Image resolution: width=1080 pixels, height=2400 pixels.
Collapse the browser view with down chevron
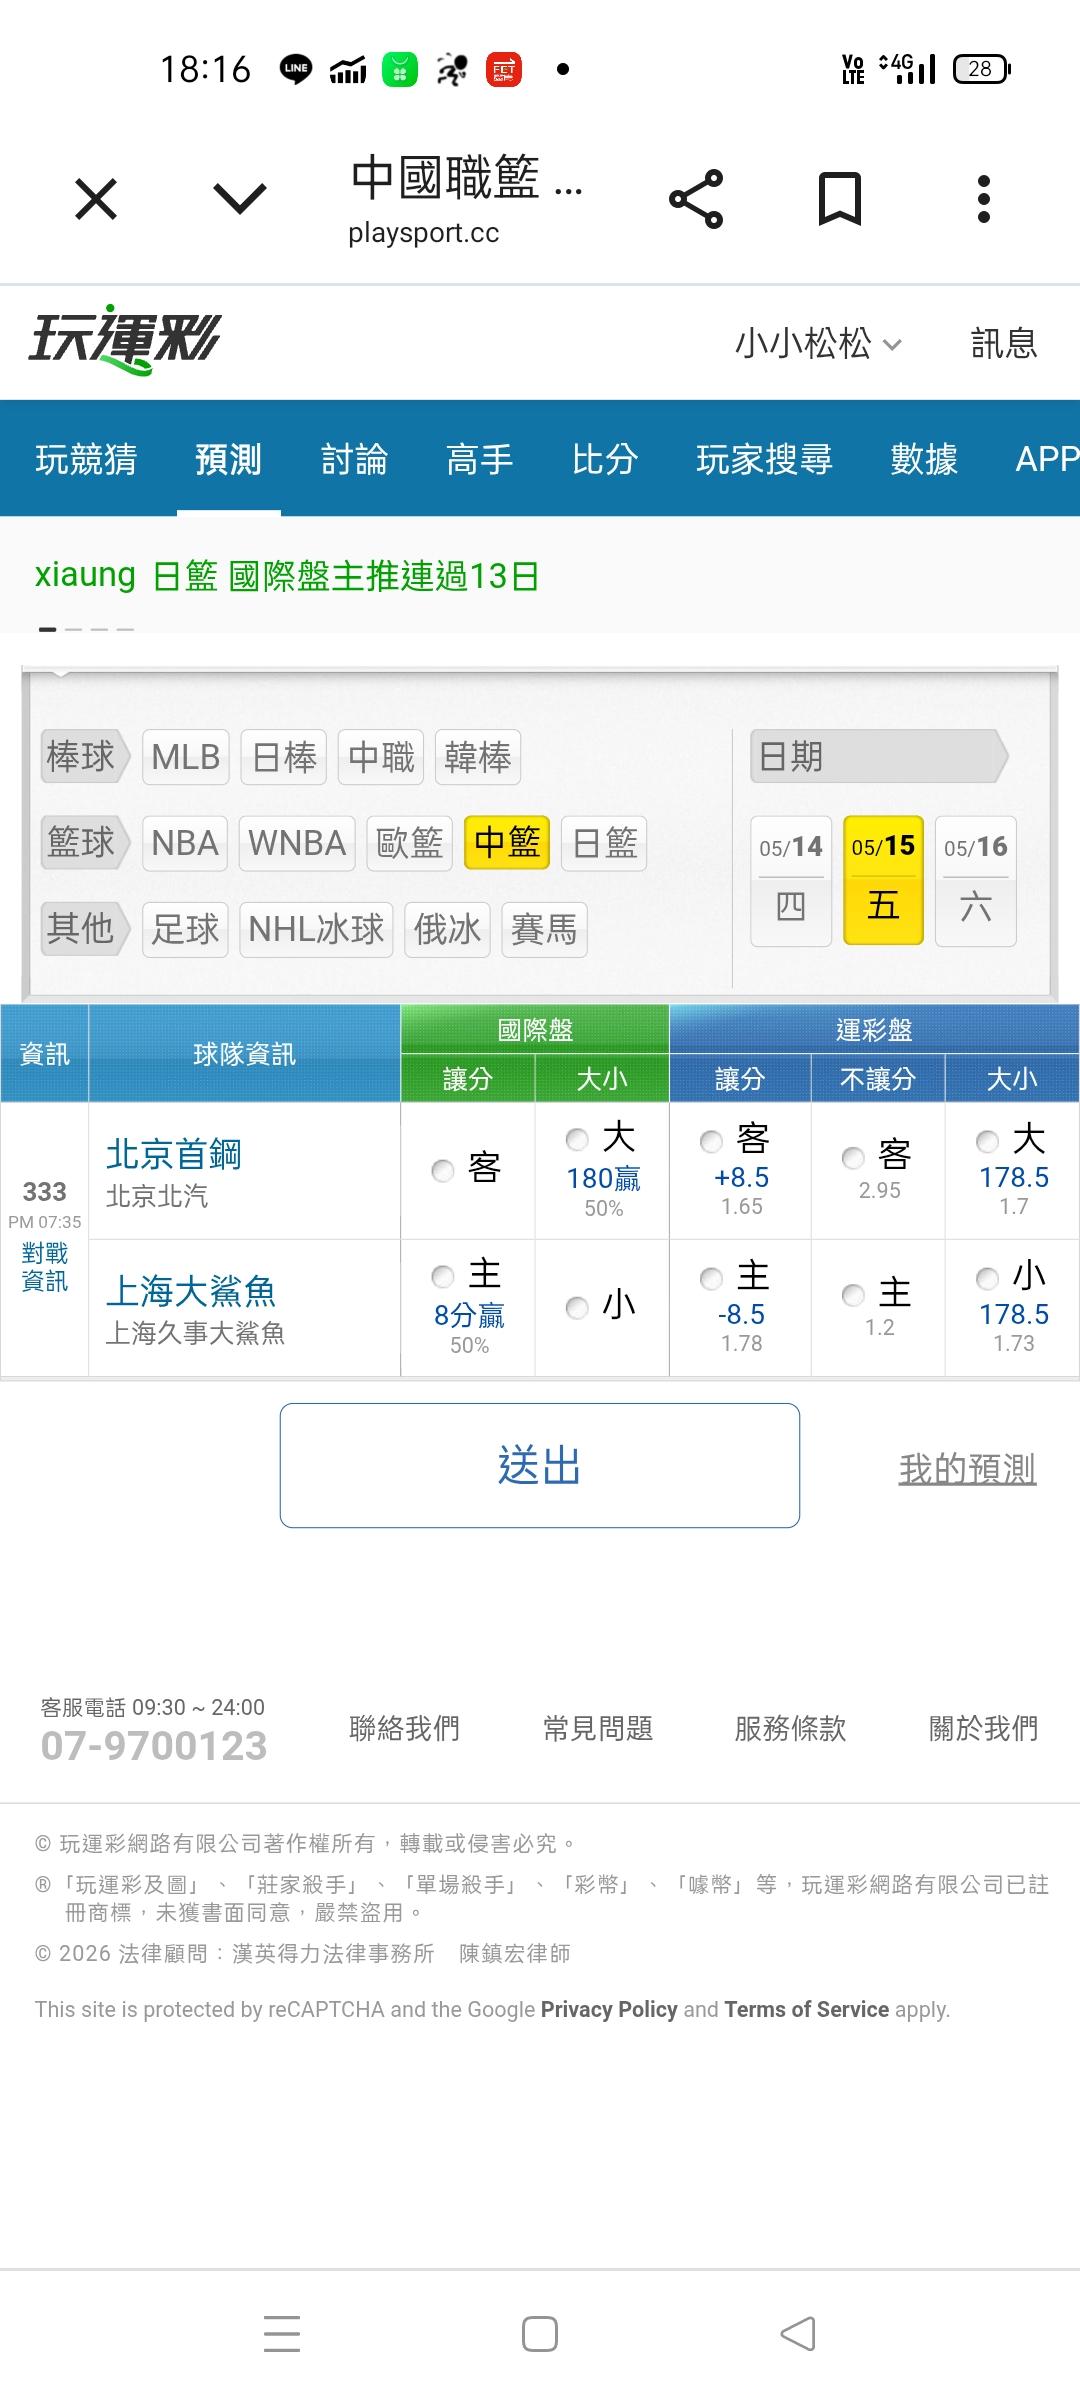tap(240, 199)
